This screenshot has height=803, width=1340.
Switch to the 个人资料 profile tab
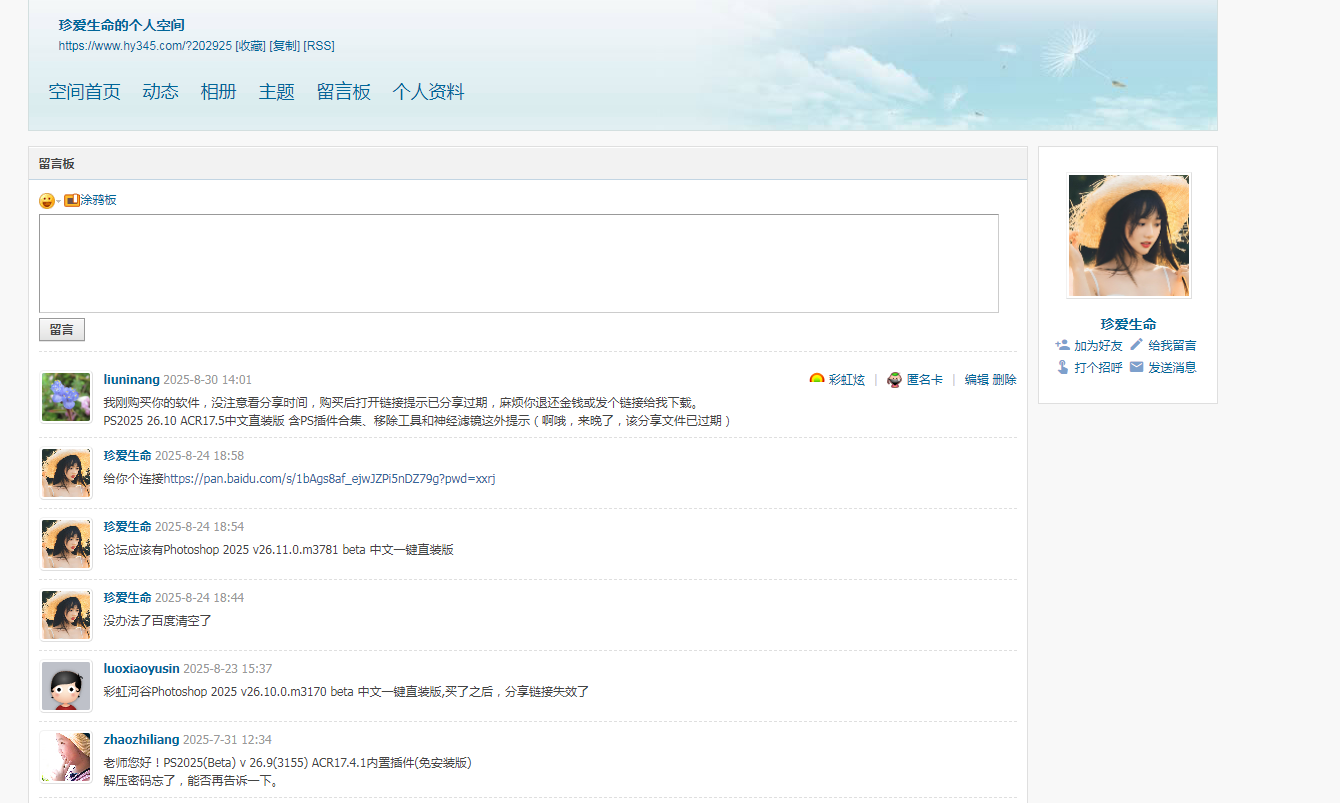428,92
